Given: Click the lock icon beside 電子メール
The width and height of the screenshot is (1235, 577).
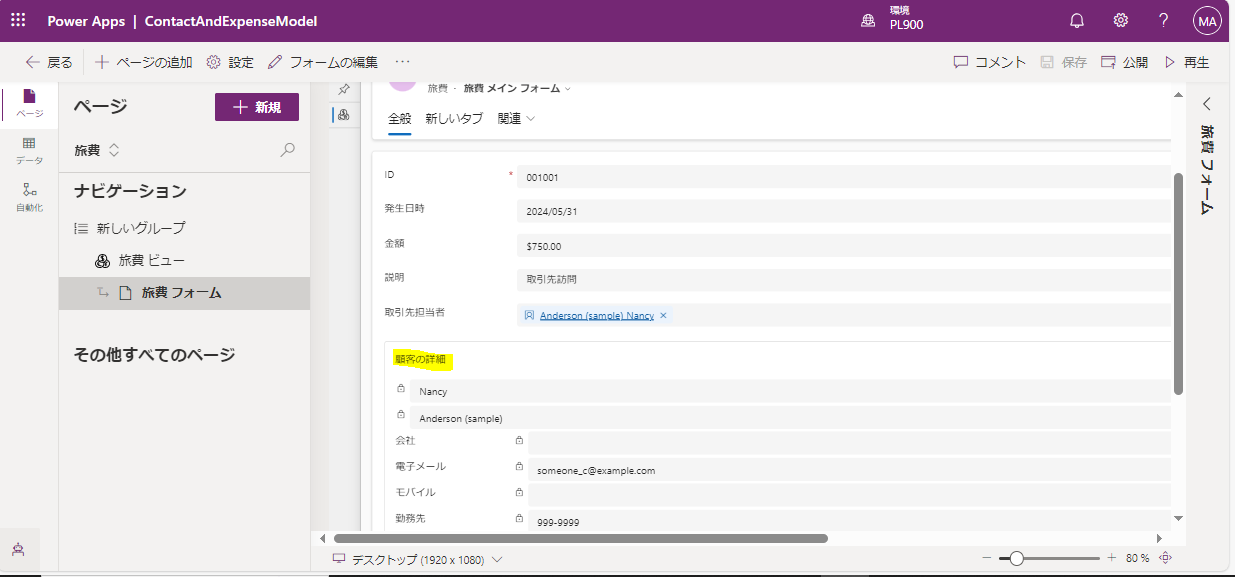Looking at the screenshot, I should (x=519, y=467).
